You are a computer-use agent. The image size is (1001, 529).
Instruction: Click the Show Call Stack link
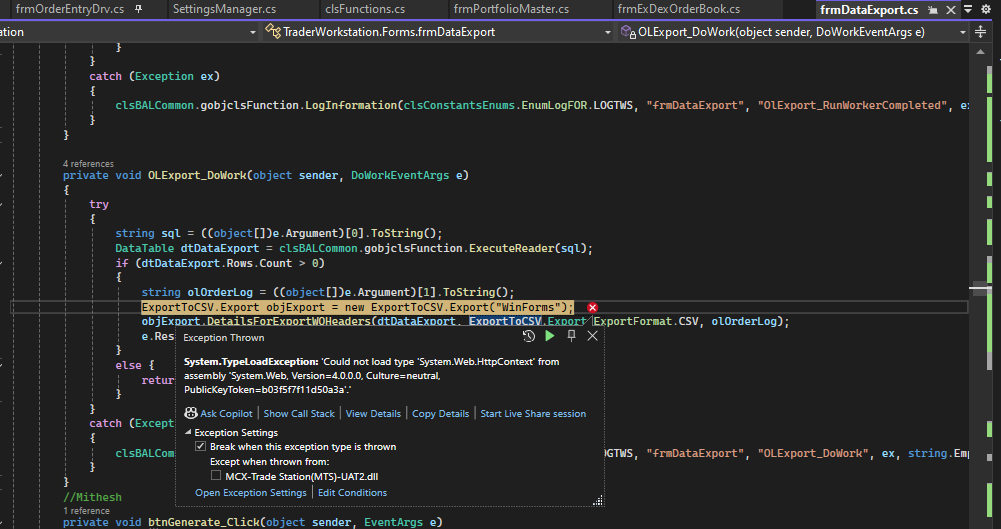pyautogui.click(x=299, y=413)
